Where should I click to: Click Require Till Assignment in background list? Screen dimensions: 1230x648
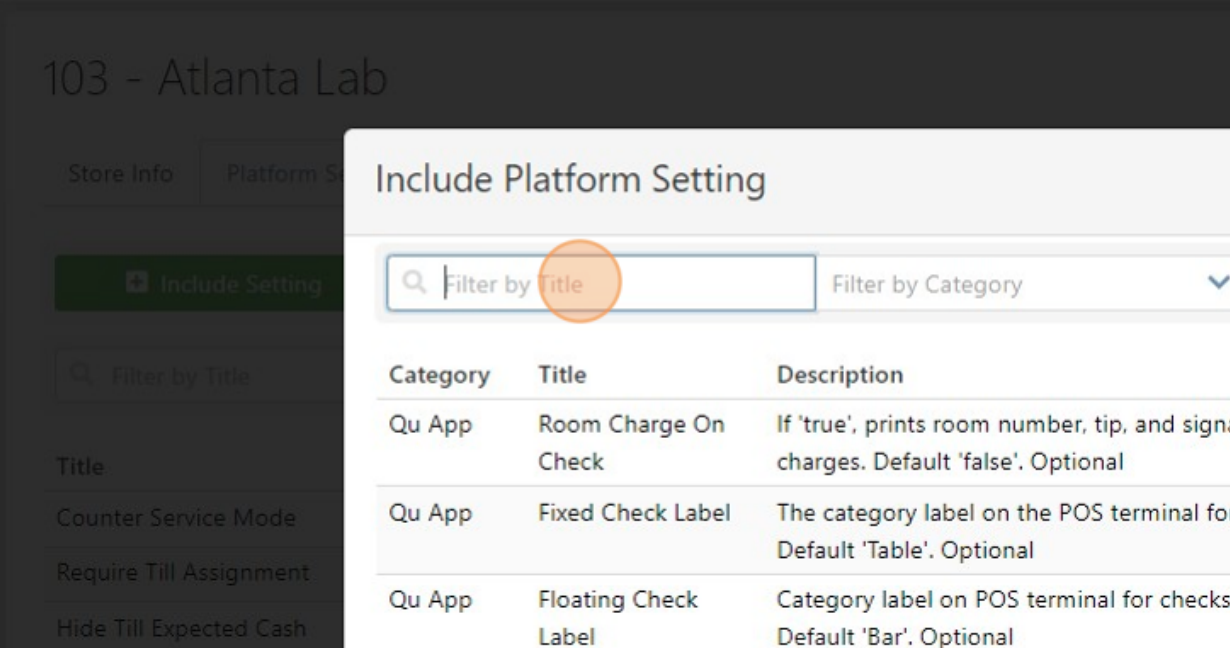pos(183,573)
